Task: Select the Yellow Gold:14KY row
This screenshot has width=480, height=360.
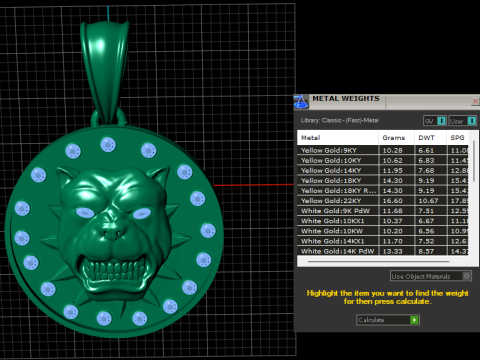Action: (383, 170)
